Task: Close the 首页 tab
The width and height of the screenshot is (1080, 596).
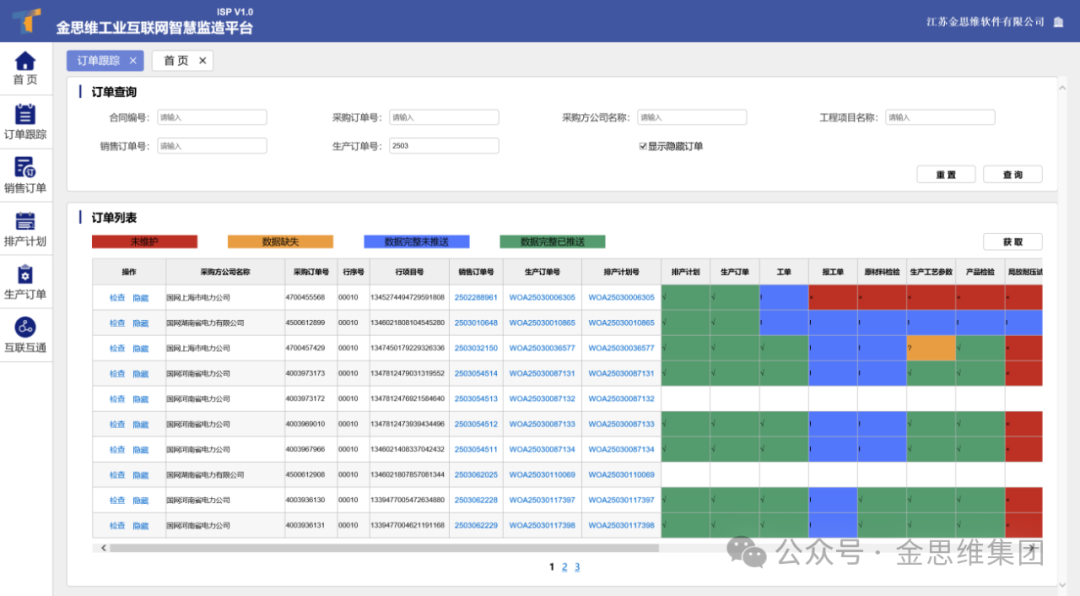Action: pos(202,61)
